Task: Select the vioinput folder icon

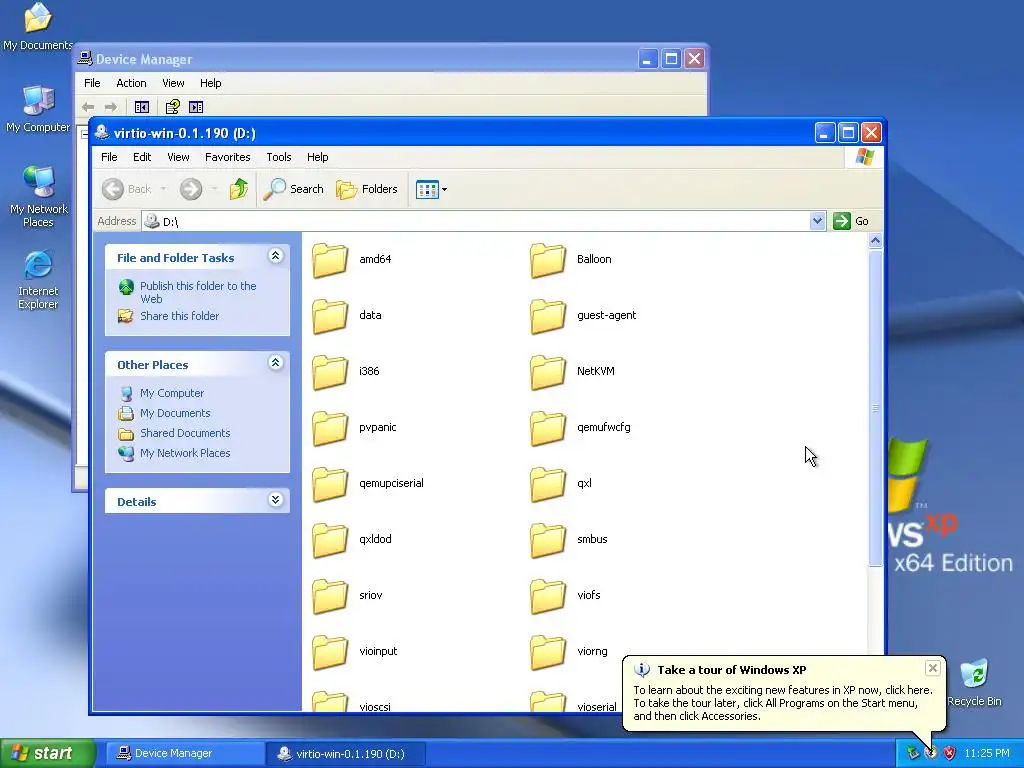Action: (330, 652)
